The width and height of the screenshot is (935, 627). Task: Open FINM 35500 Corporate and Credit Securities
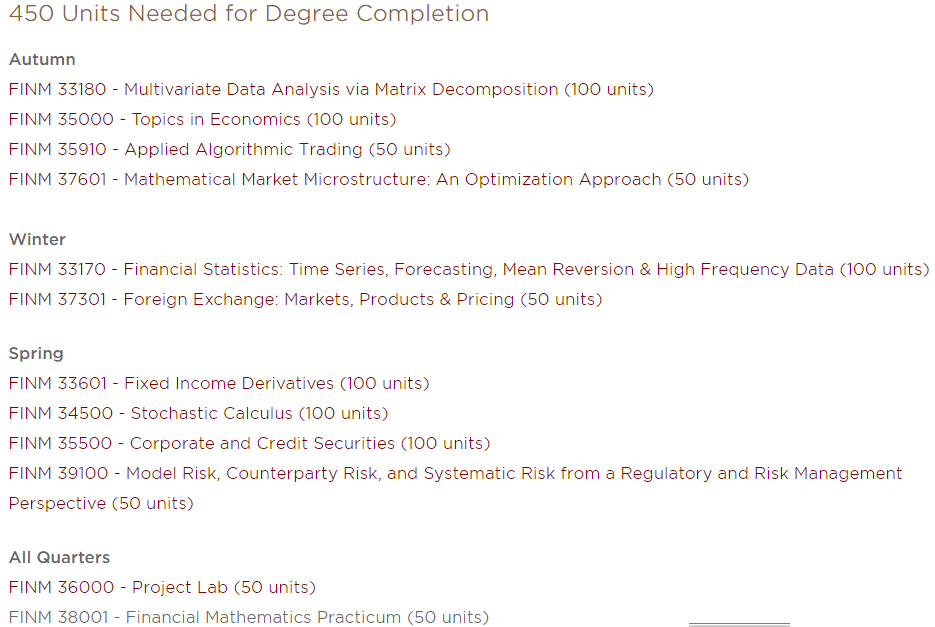click(x=249, y=443)
